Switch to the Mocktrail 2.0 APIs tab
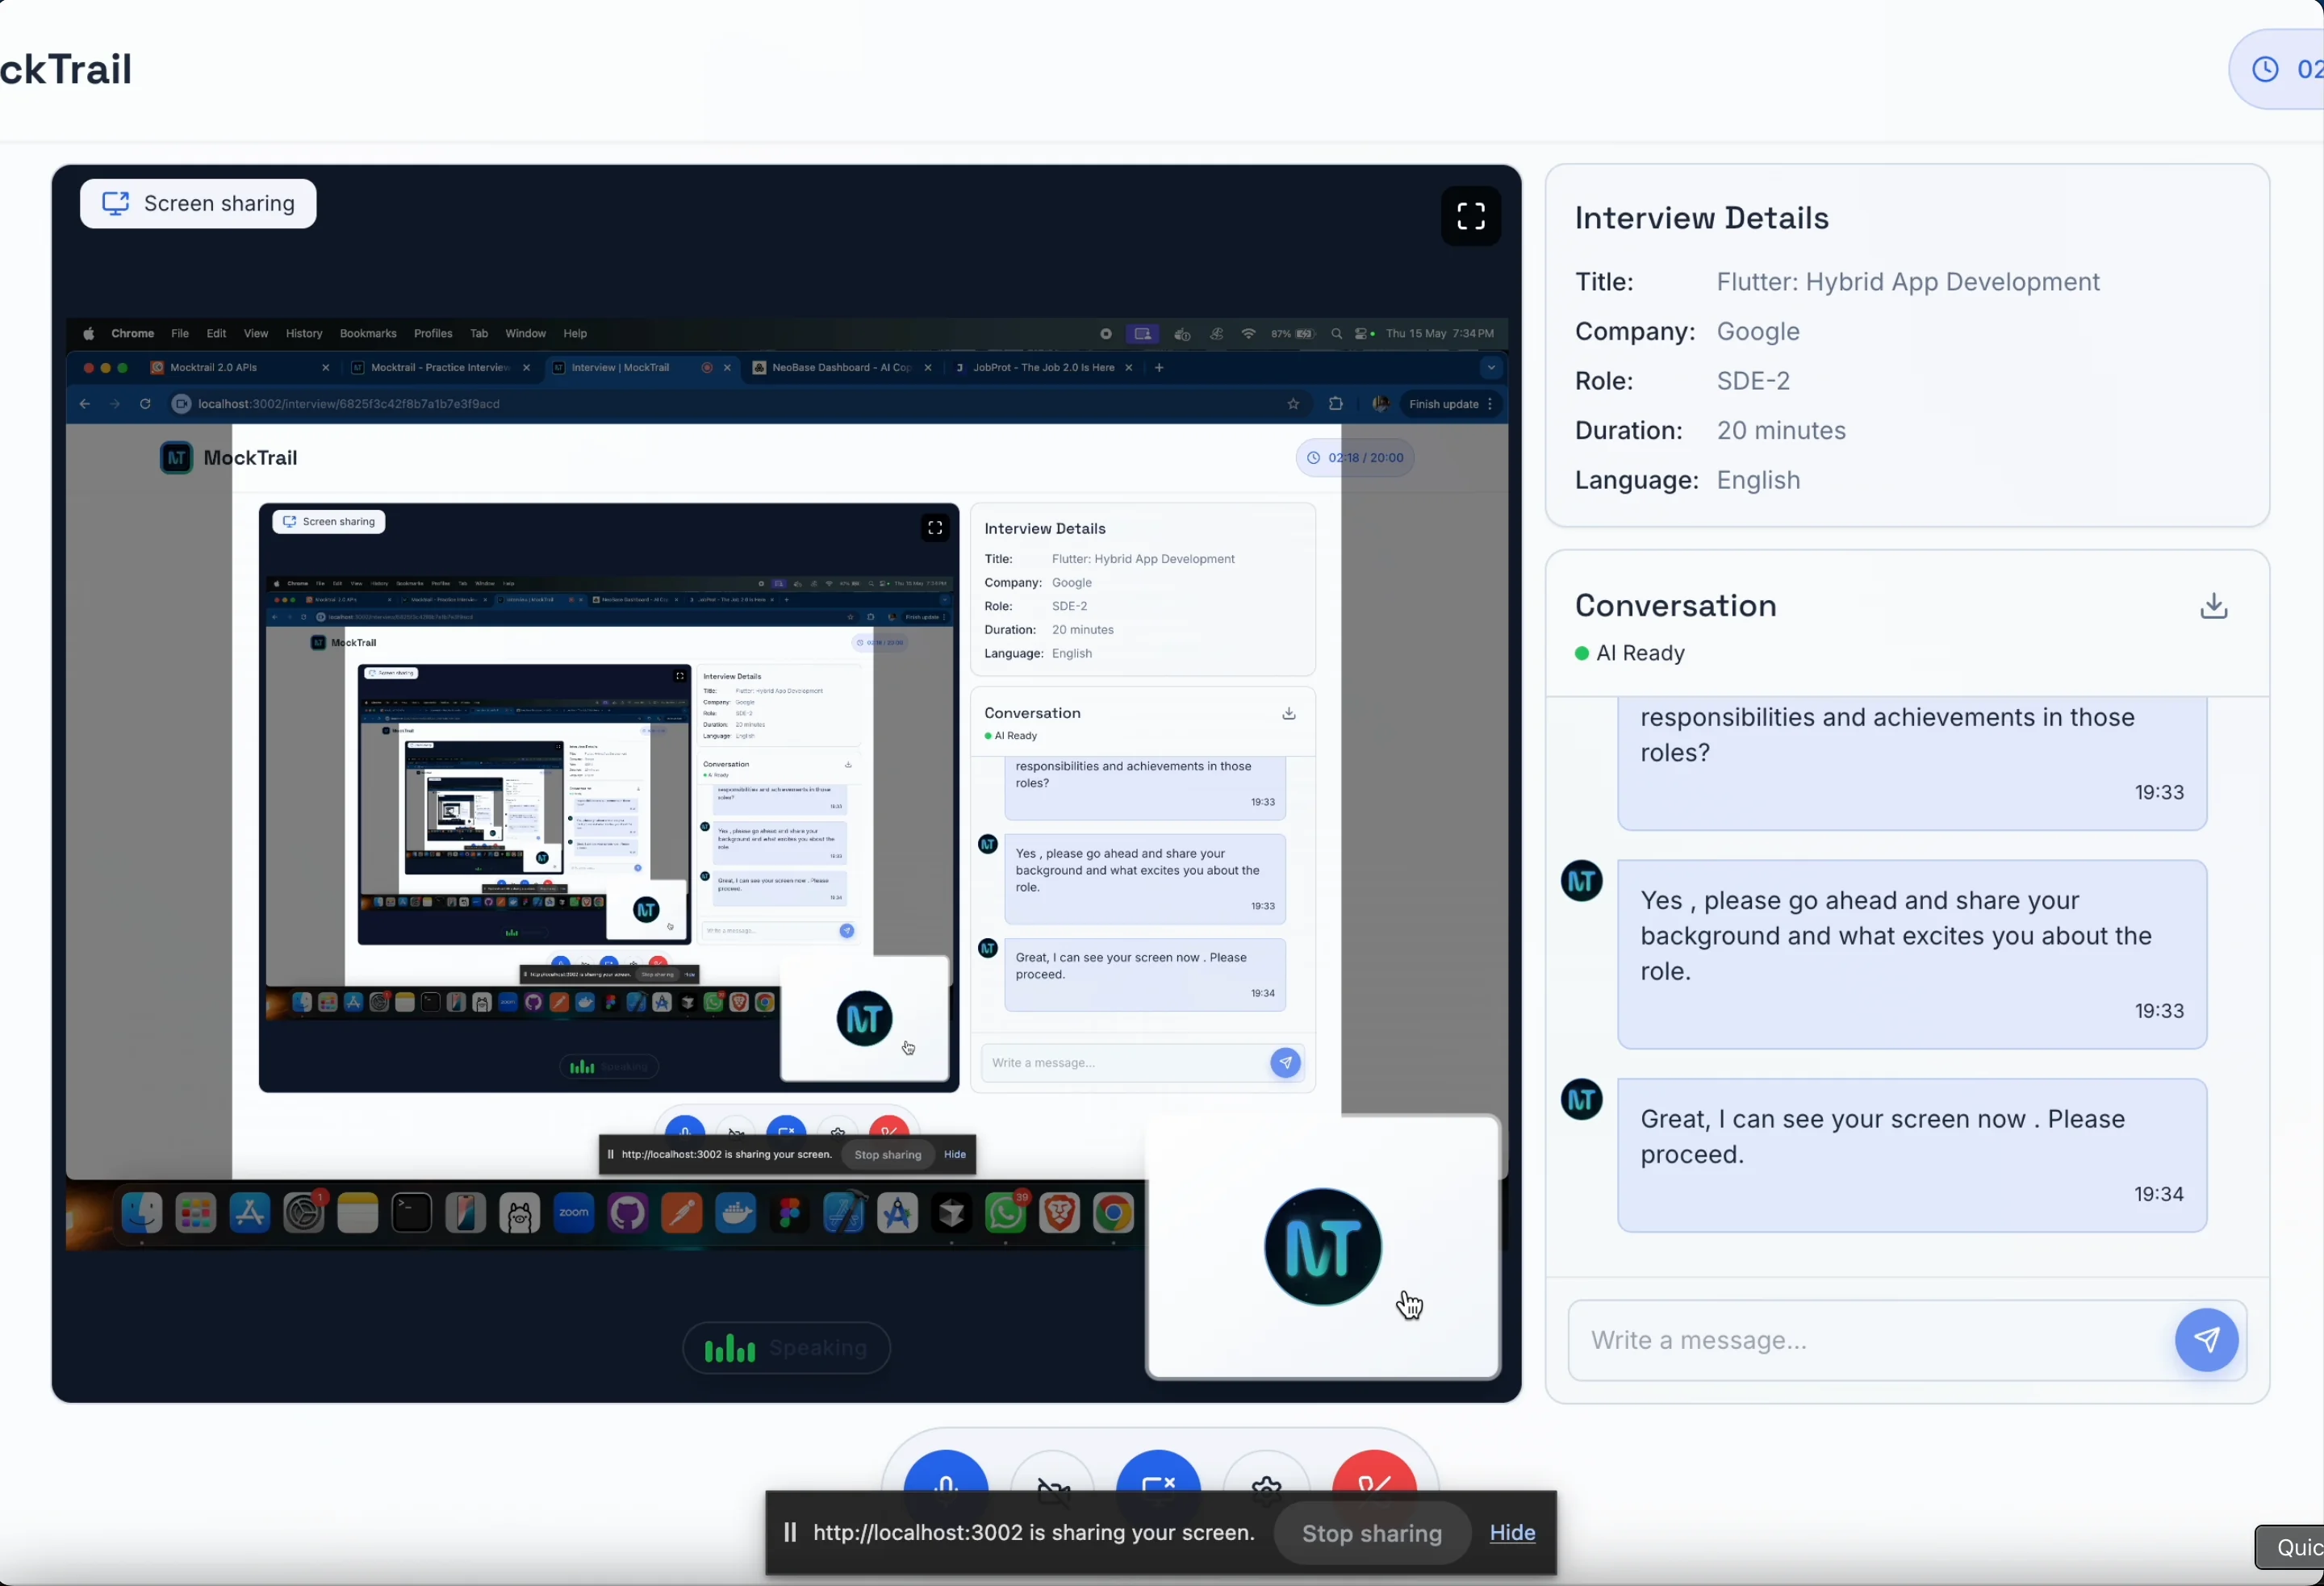 (x=239, y=368)
